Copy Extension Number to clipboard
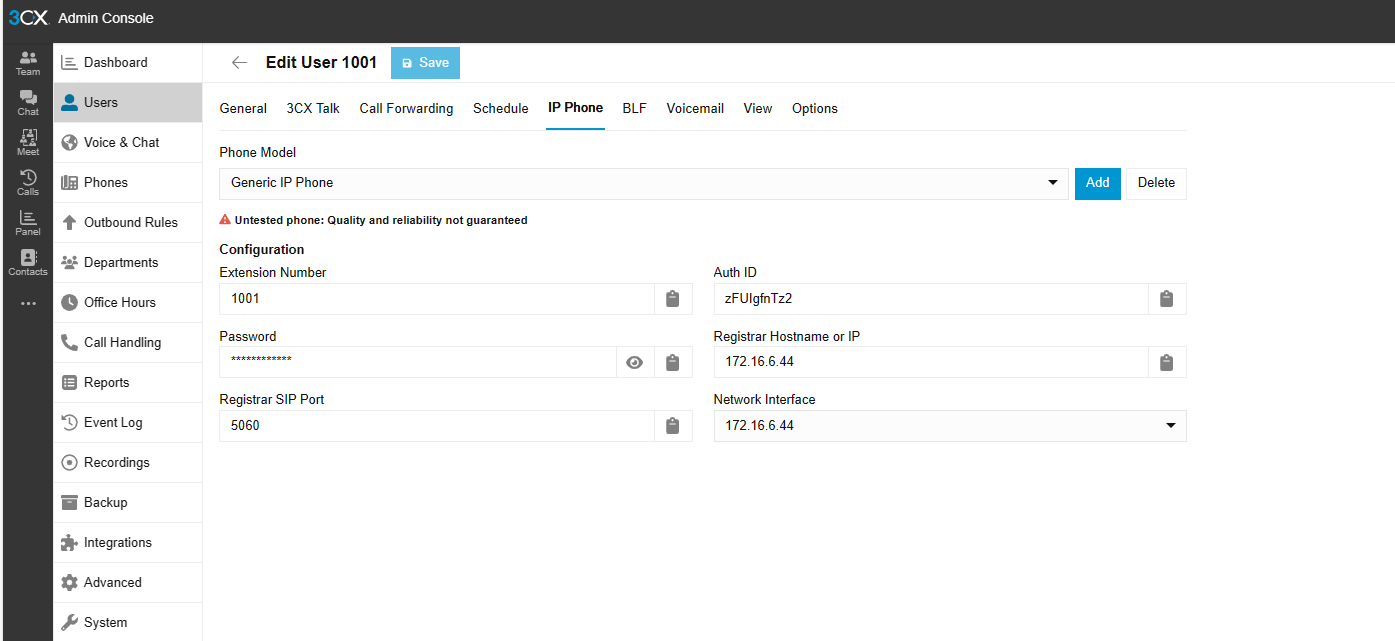Image resolution: width=1395 pixels, height=641 pixels. coord(673,299)
